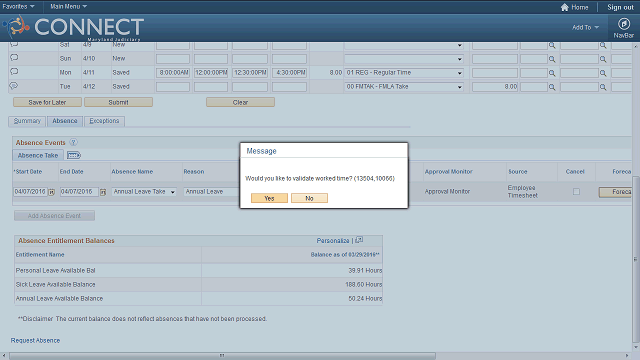640x360 pixels.
Task: Open the 00 FMTAK - FMLA Take dropdown
Action: click(404, 87)
